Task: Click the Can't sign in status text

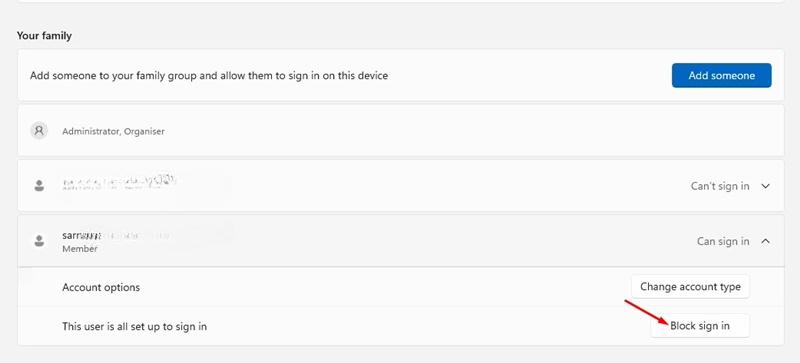Action: (x=720, y=186)
